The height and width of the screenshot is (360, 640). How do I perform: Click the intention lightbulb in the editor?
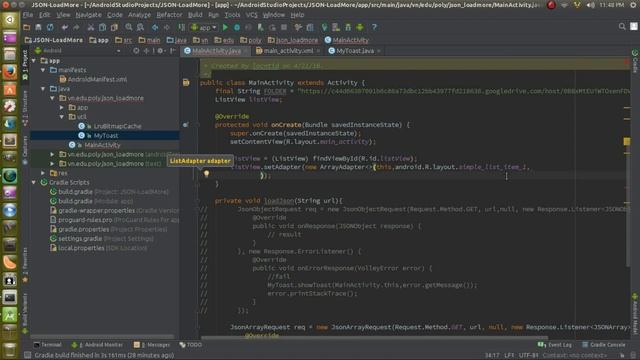pos(207,174)
